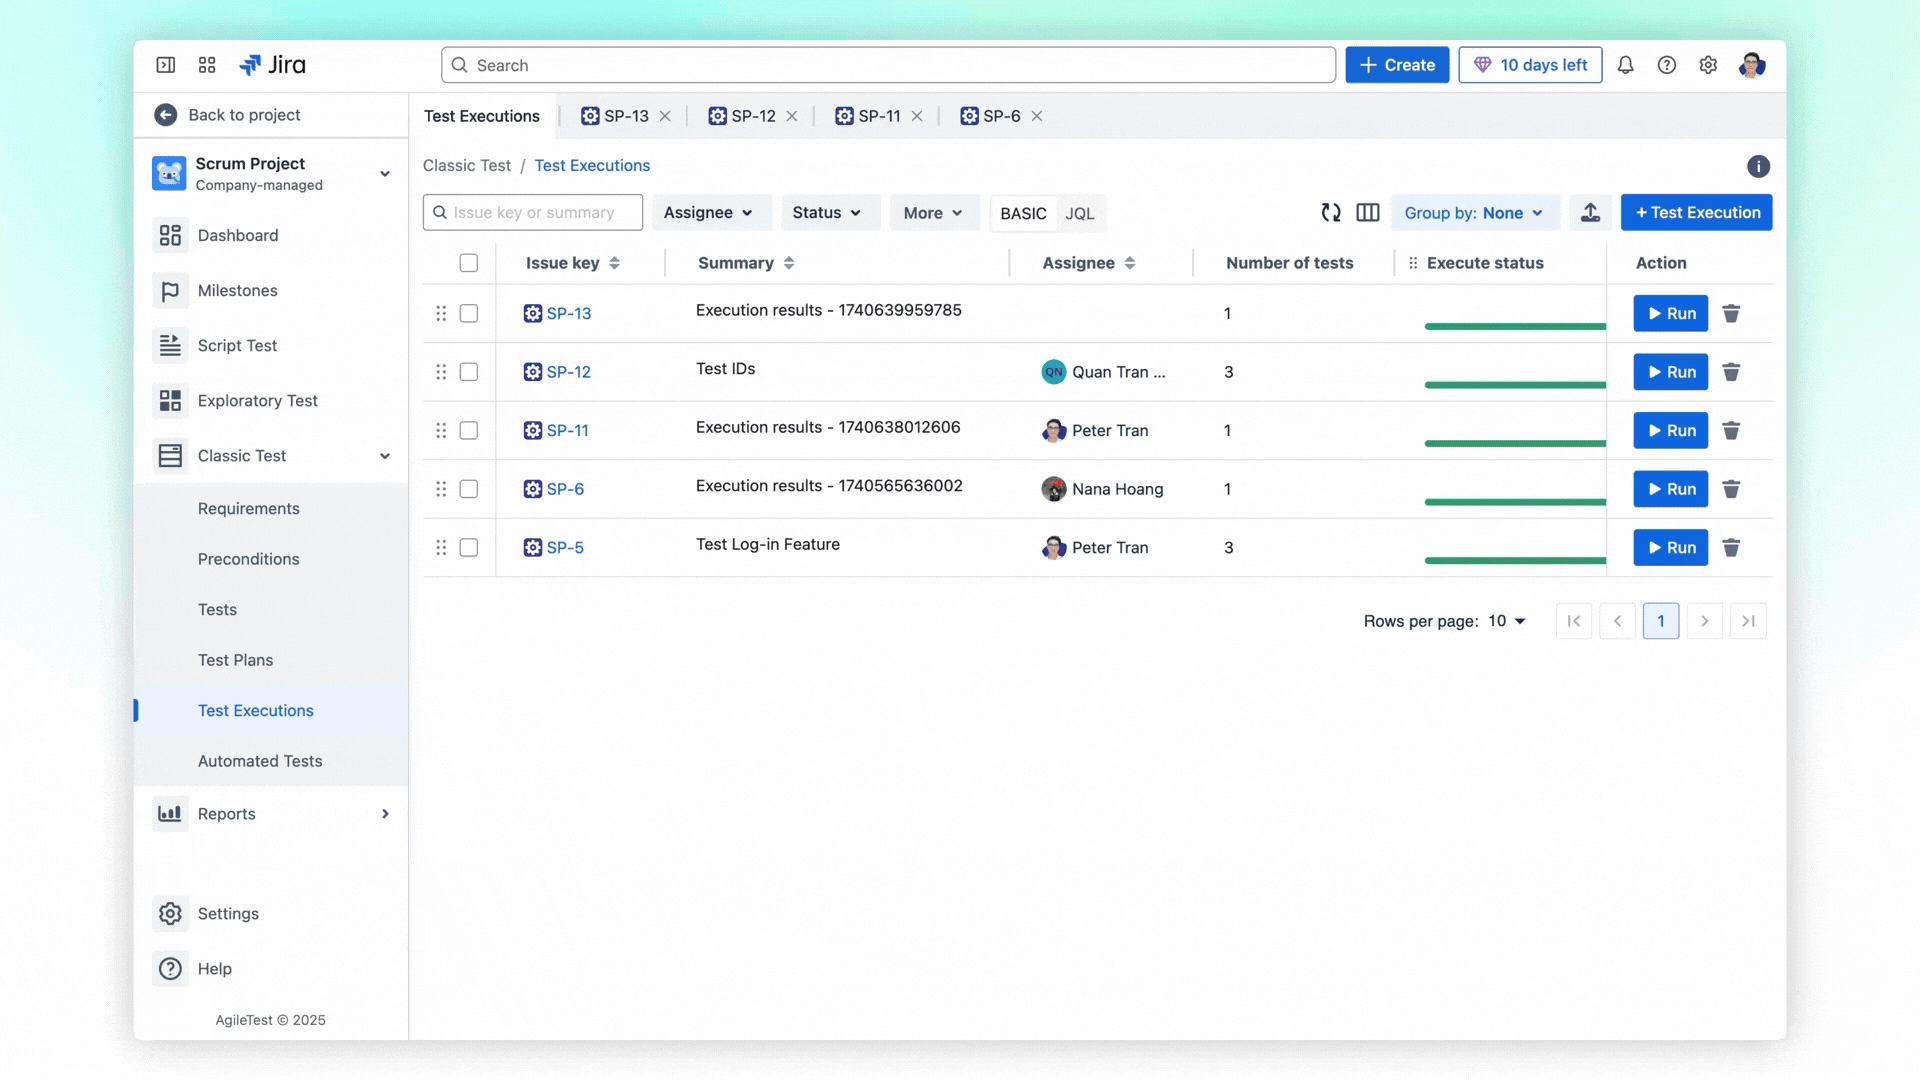
Task: Delete the SP-12 test execution
Action: click(x=1731, y=372)
